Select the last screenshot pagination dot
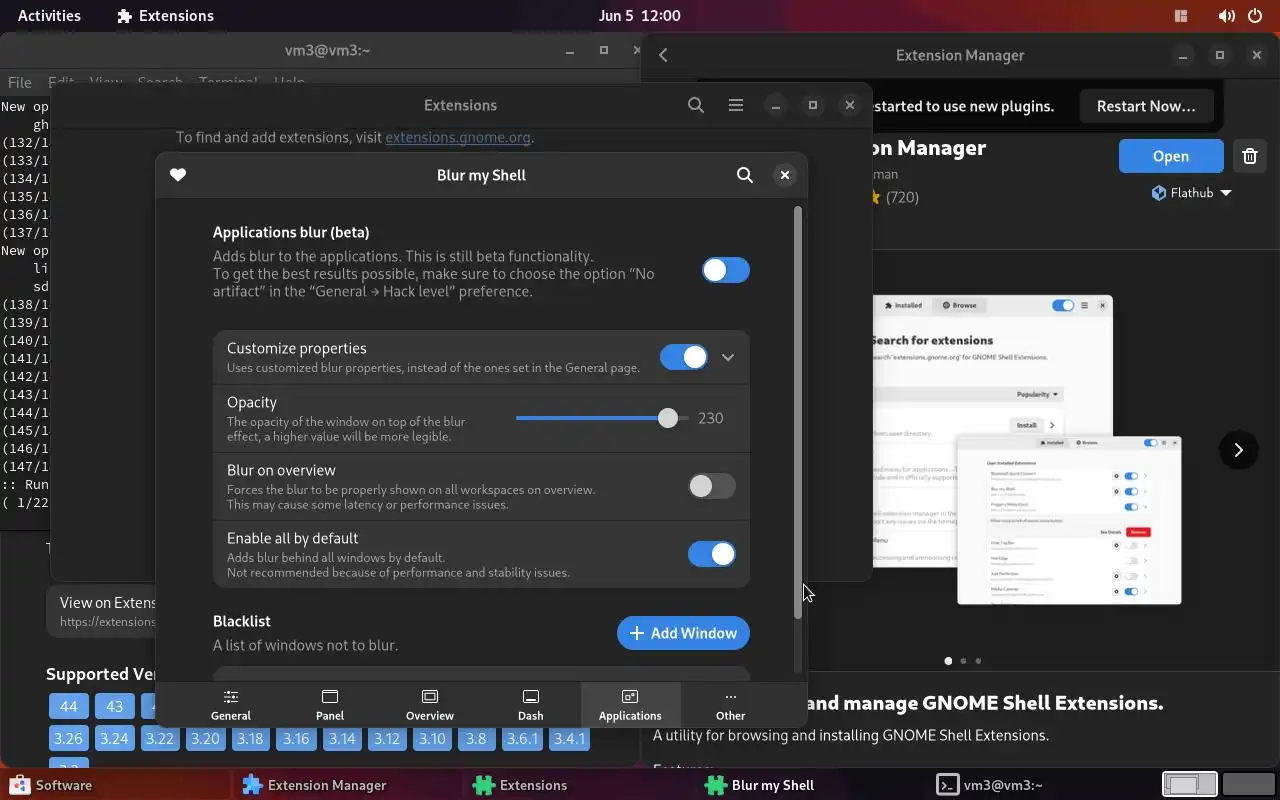Screen dimensions: 1280x800 point(978,661)
